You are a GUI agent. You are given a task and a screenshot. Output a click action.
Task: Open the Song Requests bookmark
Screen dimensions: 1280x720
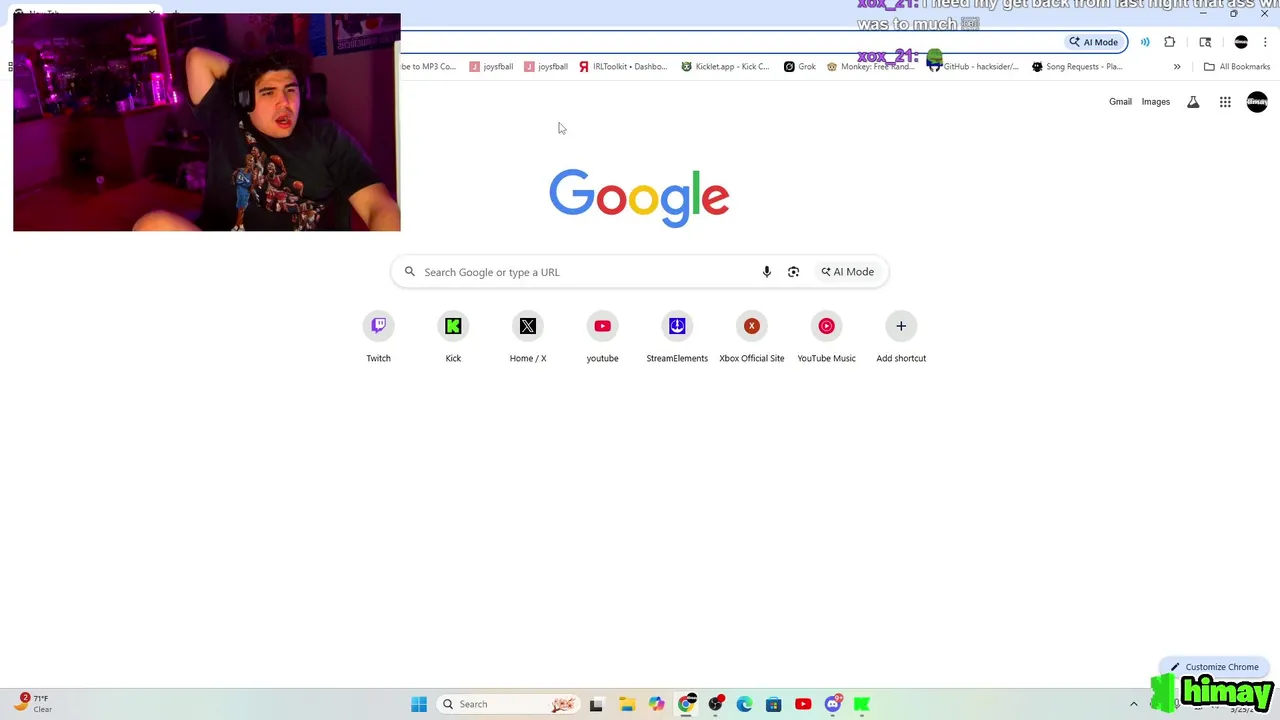(1077, 67)
